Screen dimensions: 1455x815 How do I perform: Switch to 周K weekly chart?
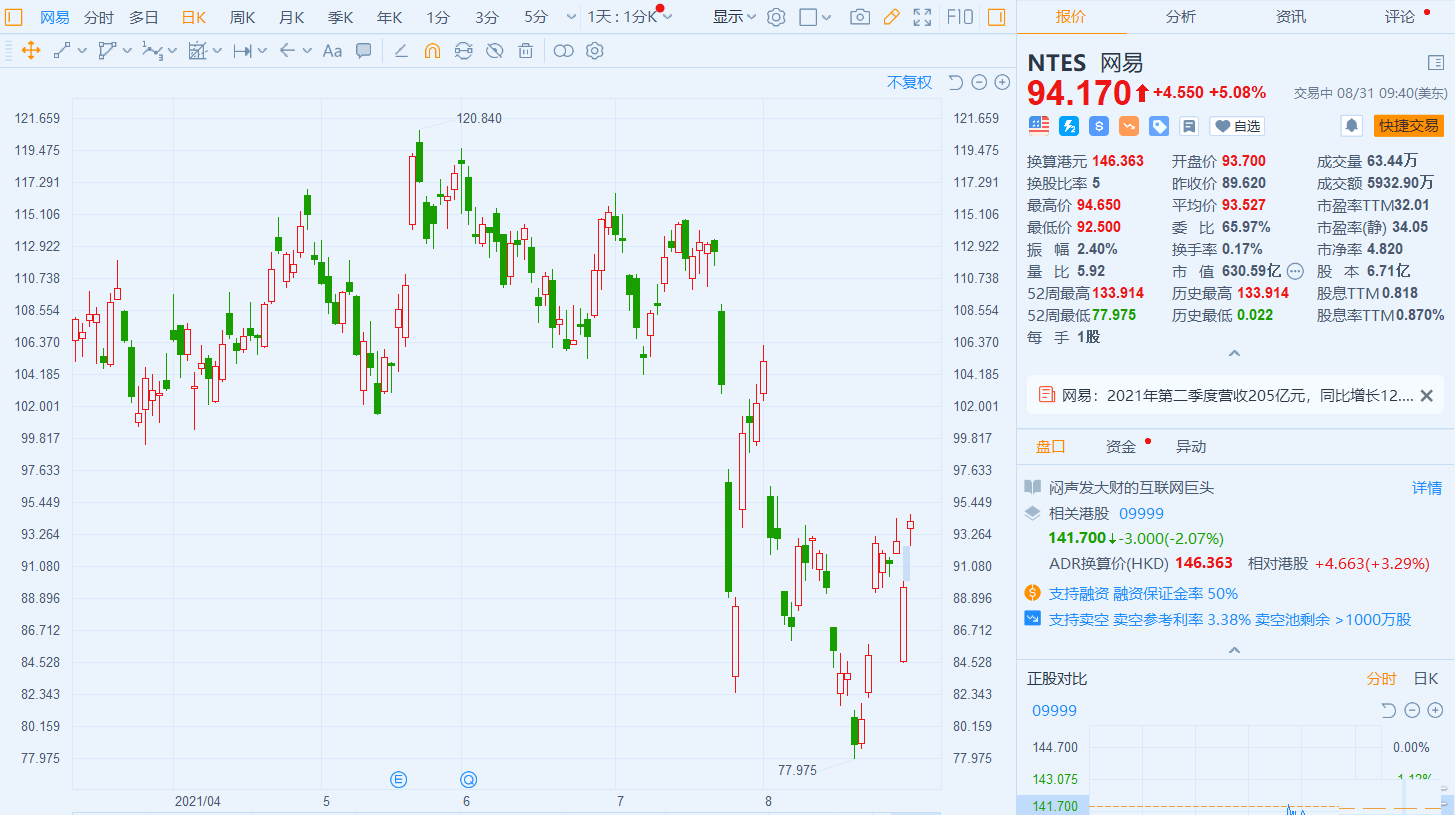[x=242, y=17]
